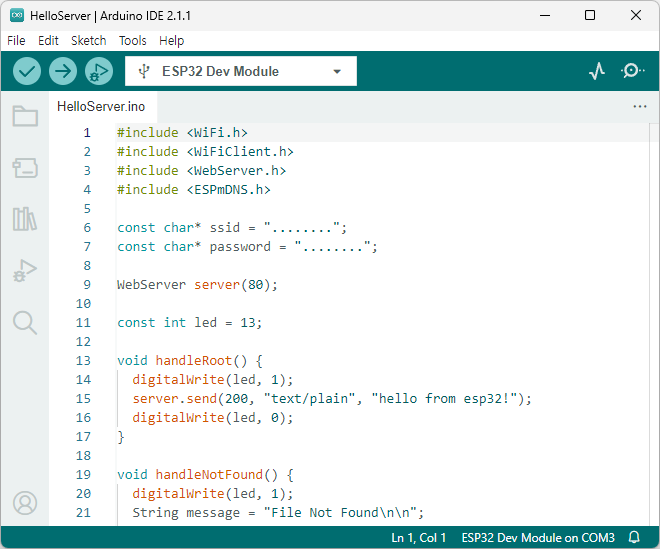
Task: Open the Sketchbook folder panel
Action: point(25,116)
